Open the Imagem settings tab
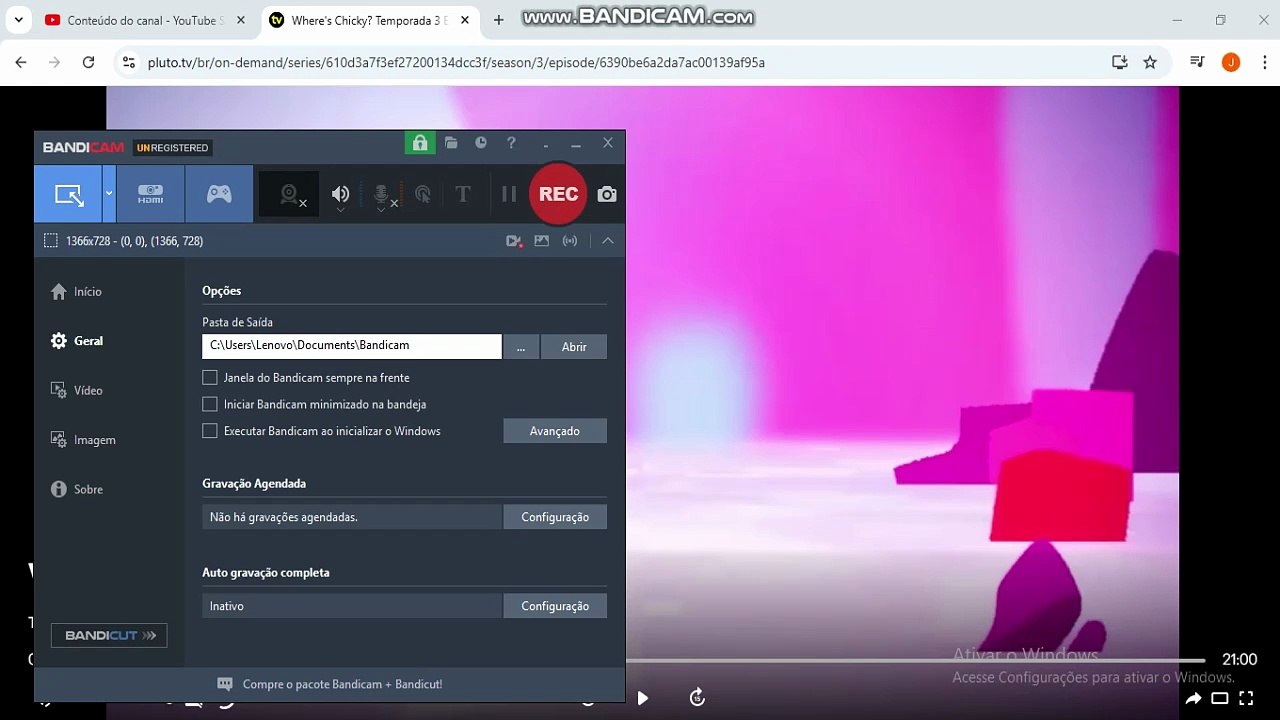Screen dimensions: 1280x720 point(83,440)
